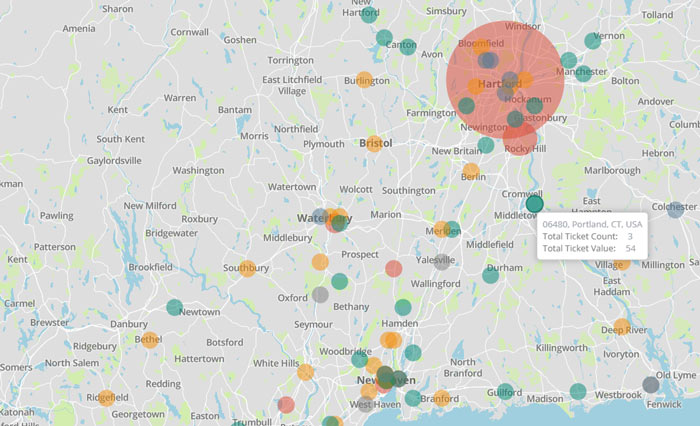Viewport: 700px width, 426px height.
Task: Click the gray marker beside Oxford
Action: point(320,294)
